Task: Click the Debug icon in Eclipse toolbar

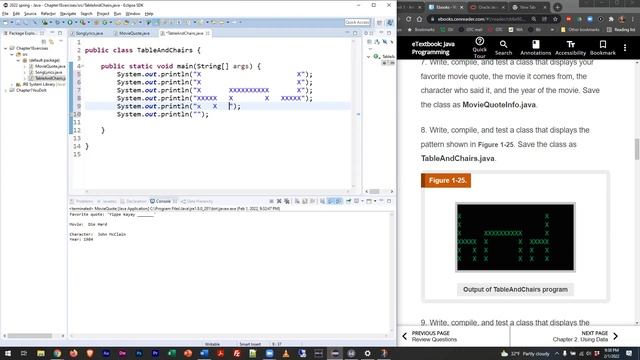Action: coord(58,22)
